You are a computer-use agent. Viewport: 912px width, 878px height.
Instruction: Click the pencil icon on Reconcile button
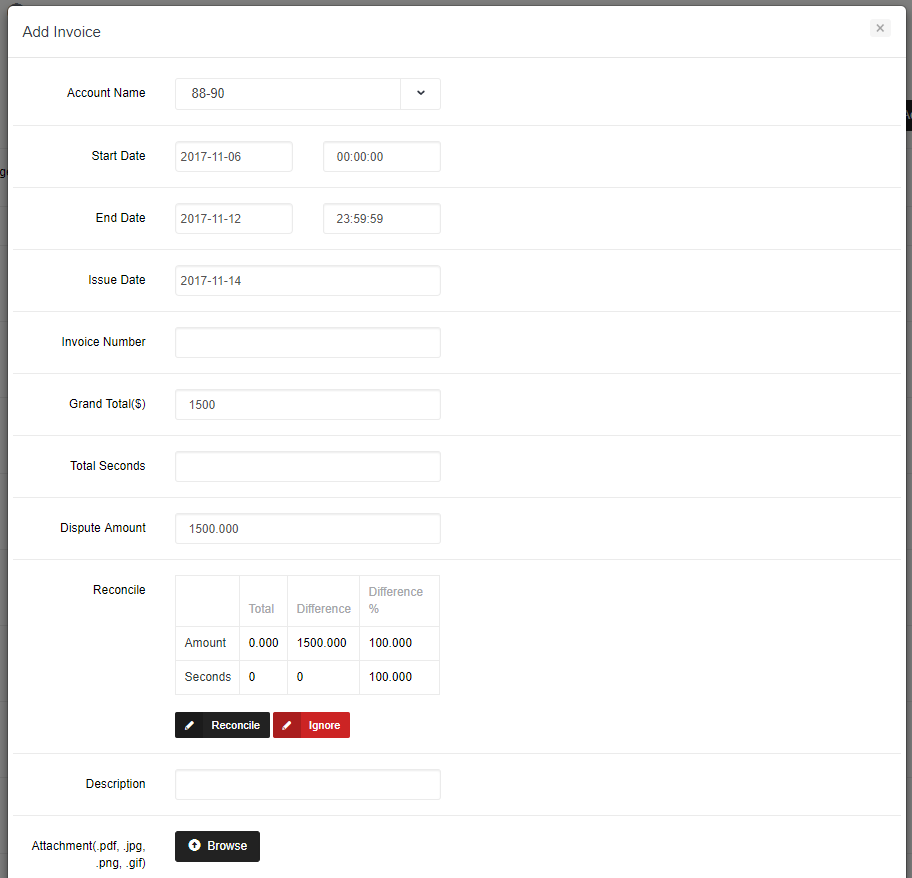190,726
